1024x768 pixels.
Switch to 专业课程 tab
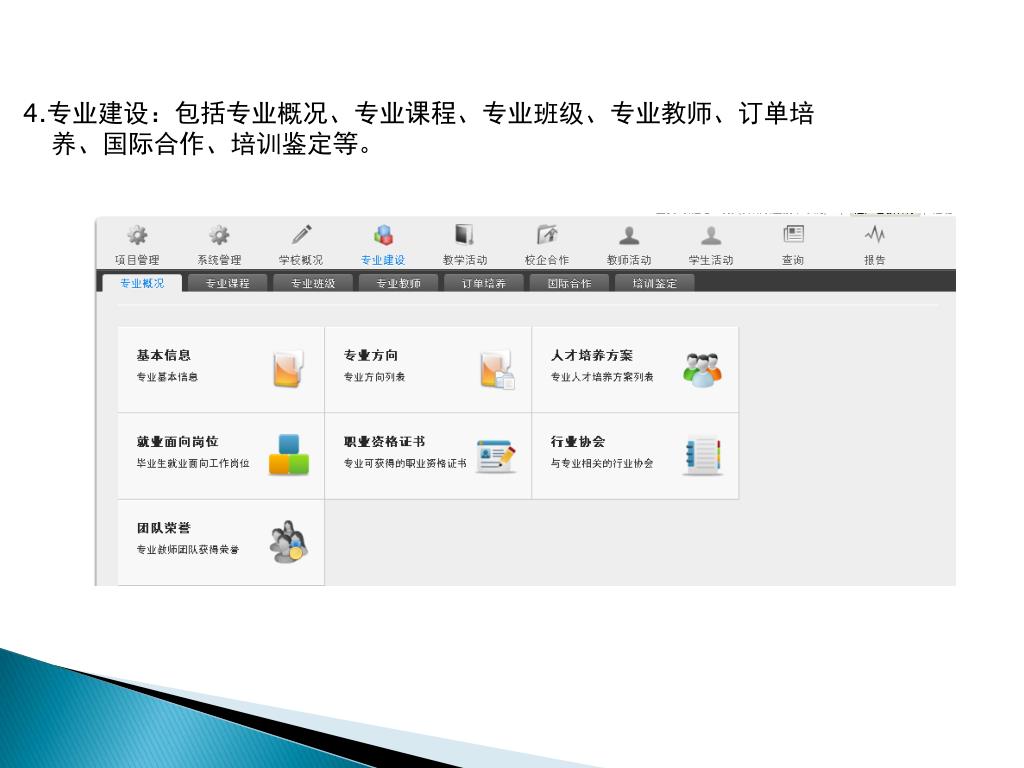click(x=227, y=283)
